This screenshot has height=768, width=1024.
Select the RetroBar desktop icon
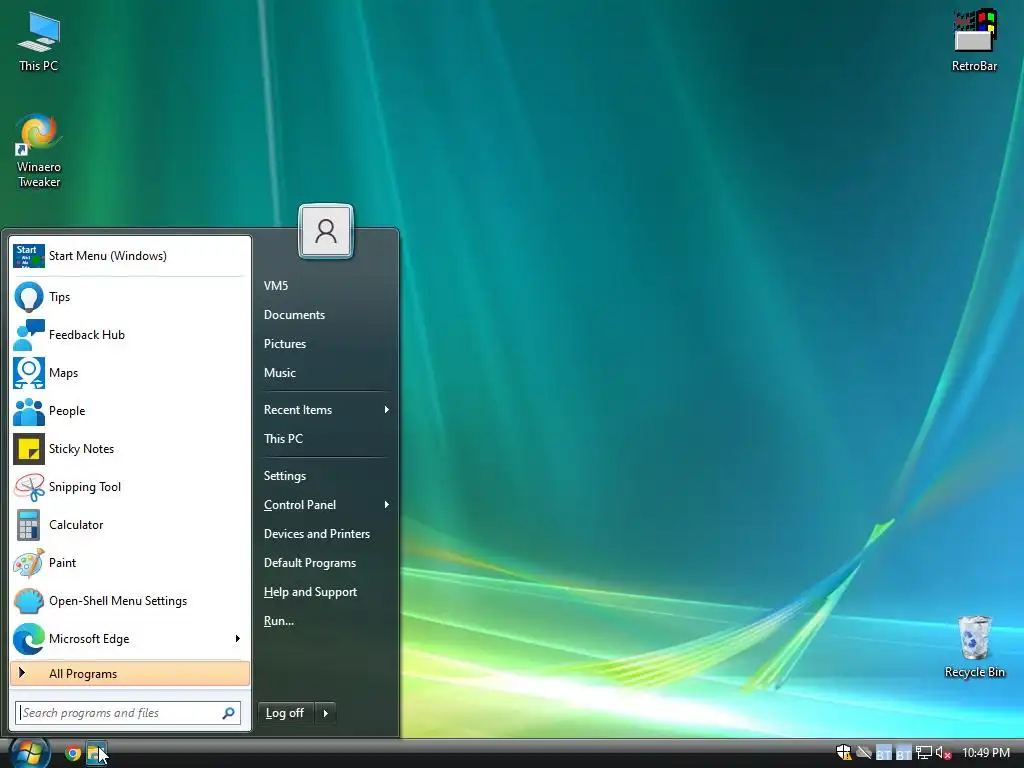tap(974, 40)
